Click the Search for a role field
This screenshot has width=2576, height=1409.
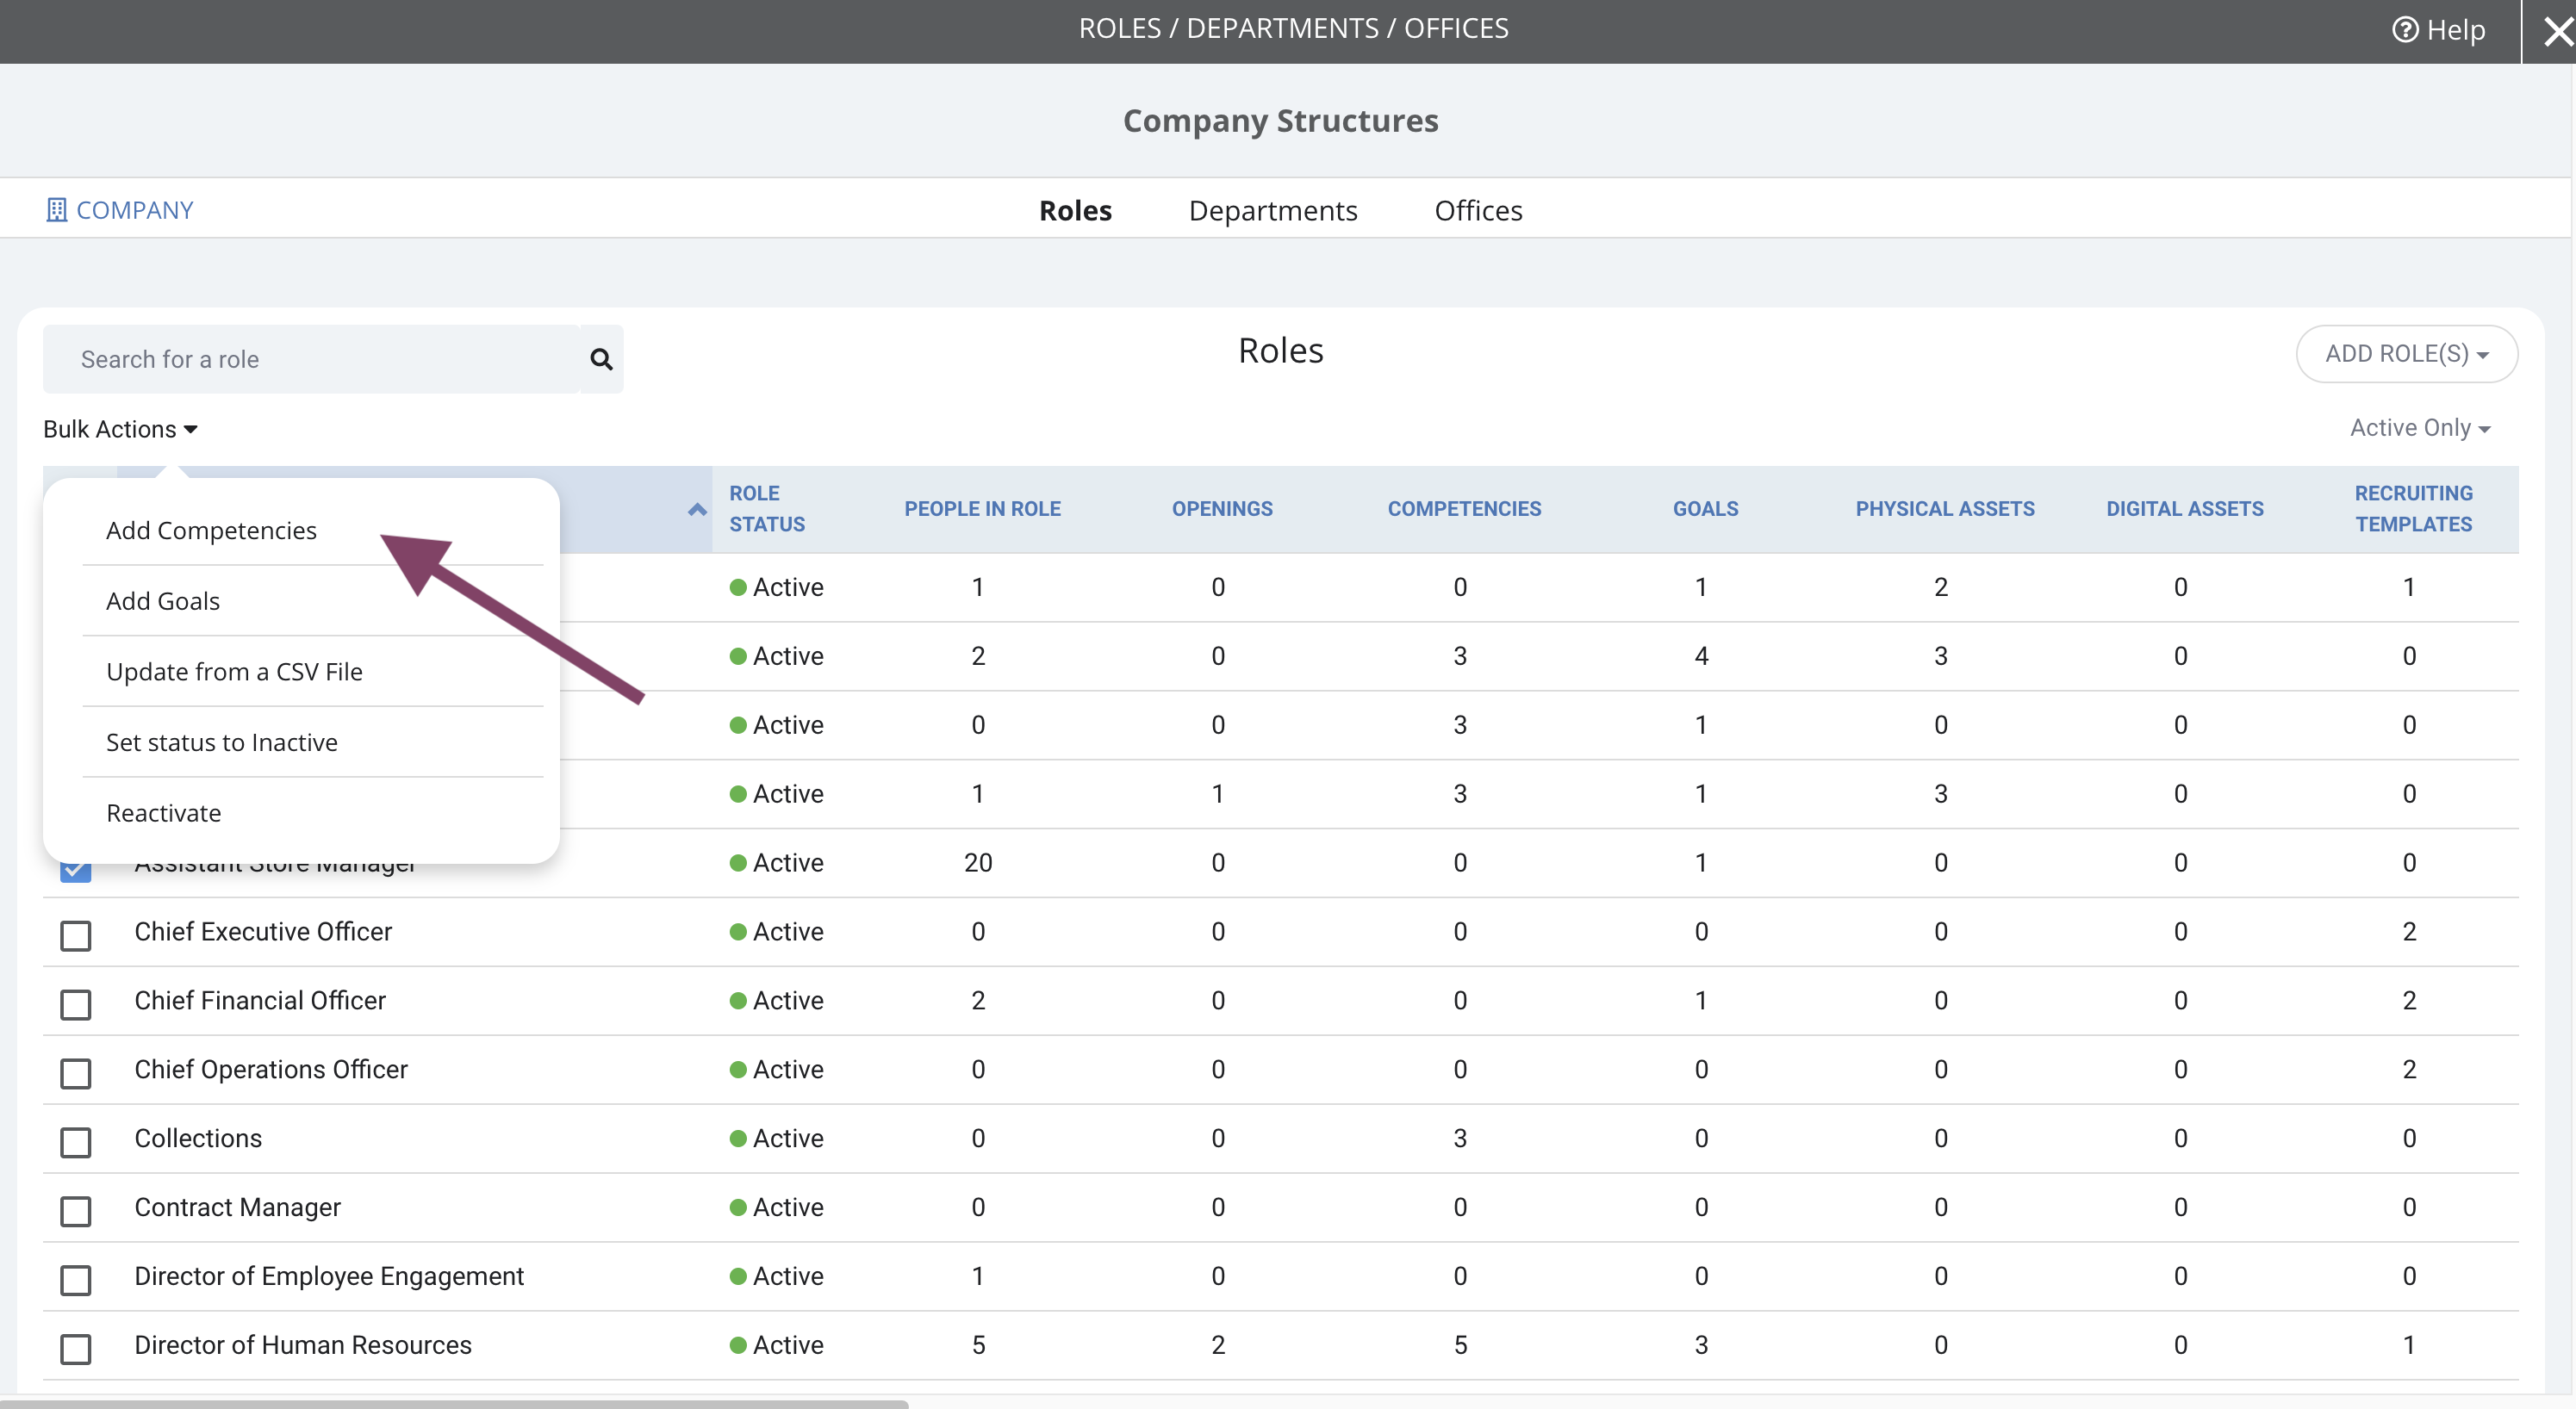click(311, 359)
